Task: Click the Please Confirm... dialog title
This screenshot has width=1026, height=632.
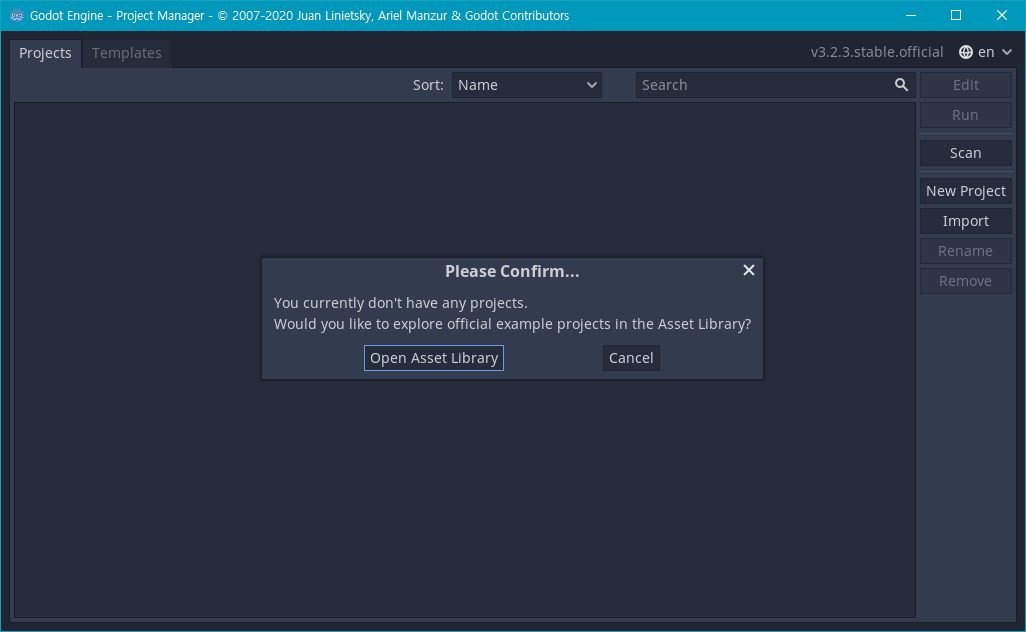Action: click(512, 272)
